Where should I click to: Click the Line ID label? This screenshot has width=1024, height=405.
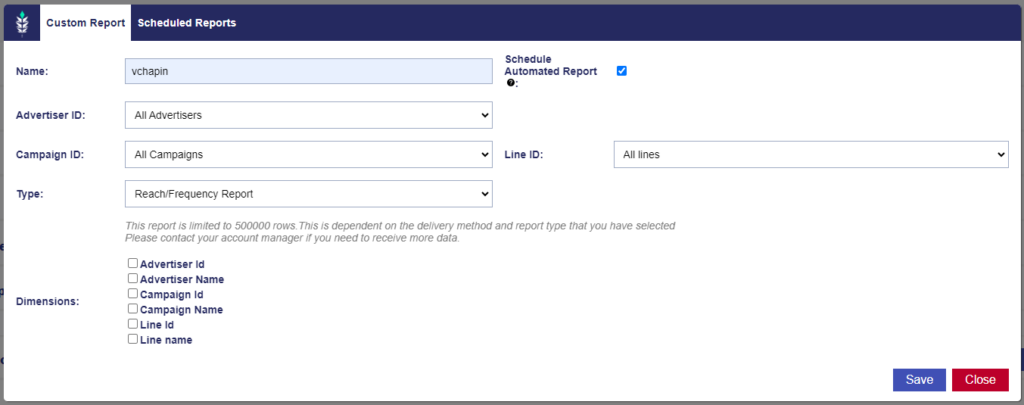click(524, 155)
